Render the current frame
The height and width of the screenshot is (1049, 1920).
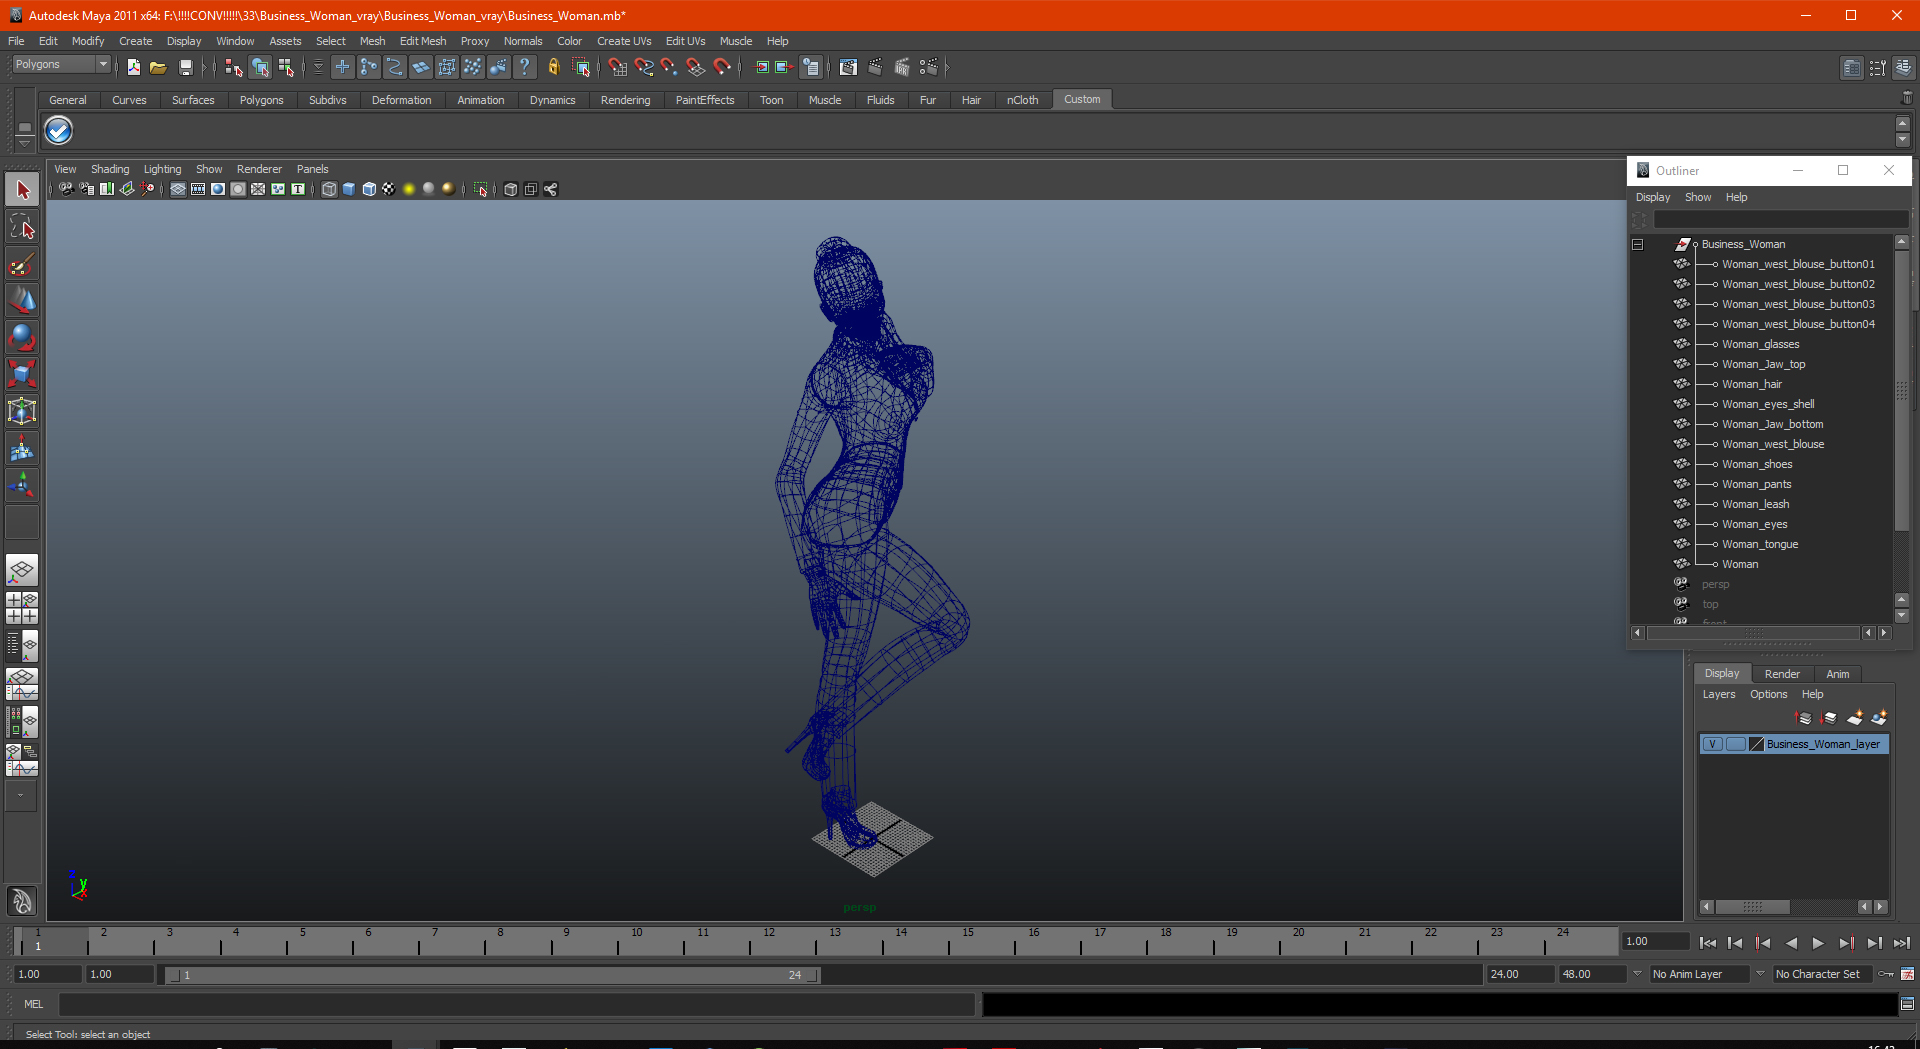click(875, 67)
